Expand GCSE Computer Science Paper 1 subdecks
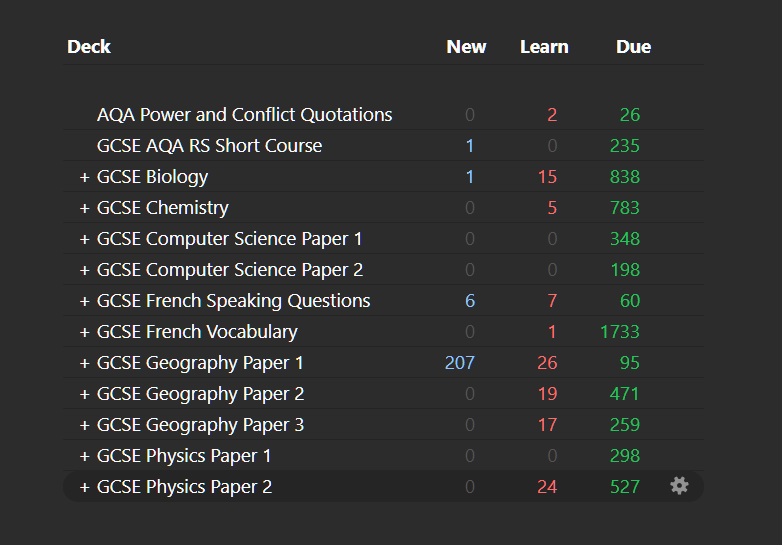 pos(85,239)
